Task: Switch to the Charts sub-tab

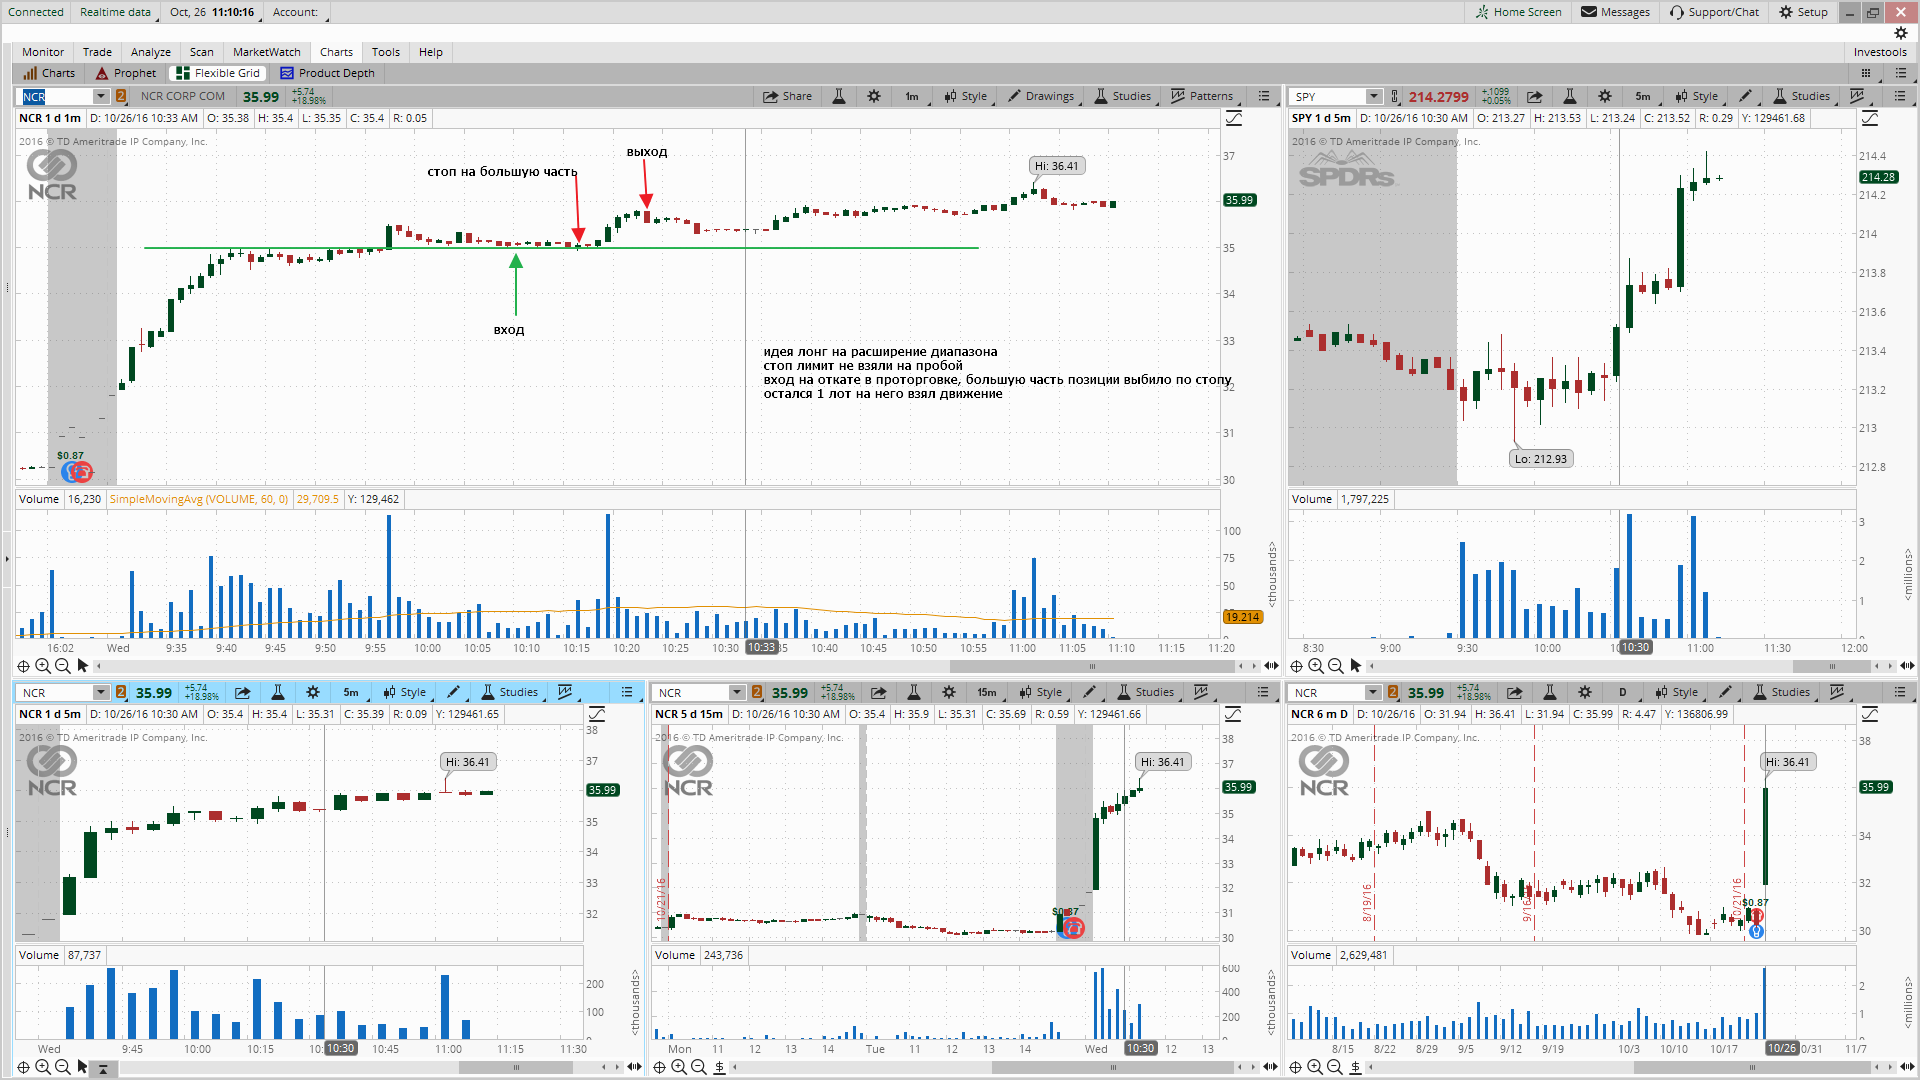Action: point(50,73)
